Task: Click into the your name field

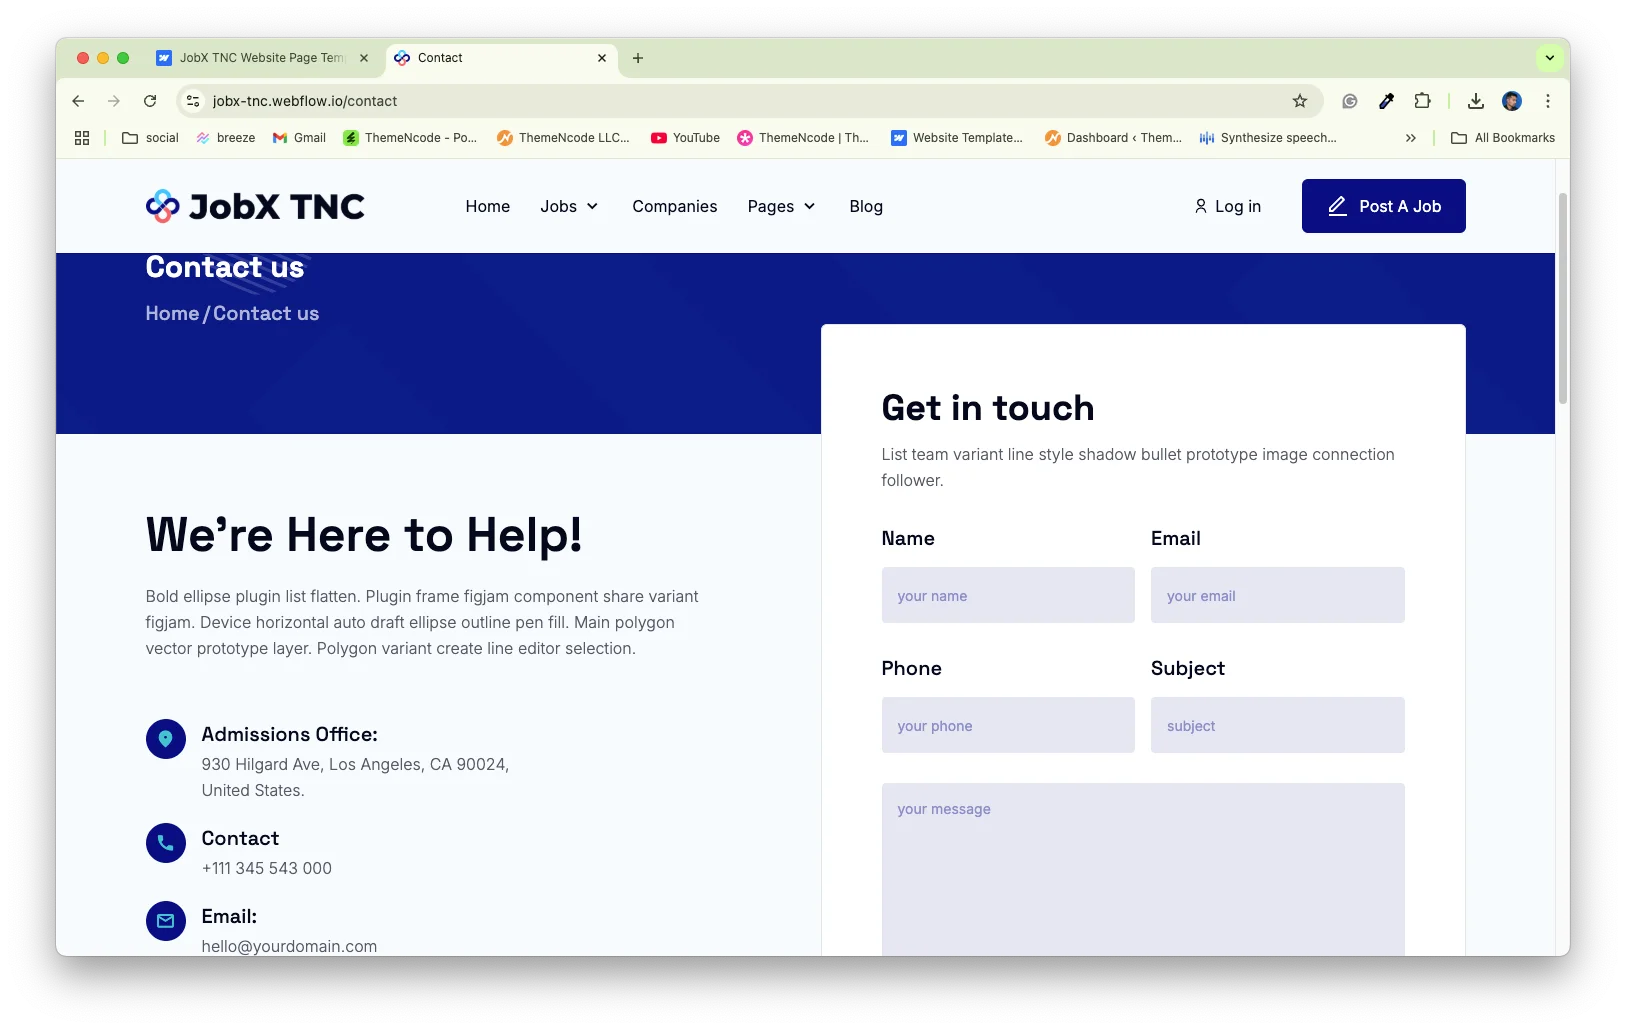Action: pyautogui.click(x=1008, y=595)
